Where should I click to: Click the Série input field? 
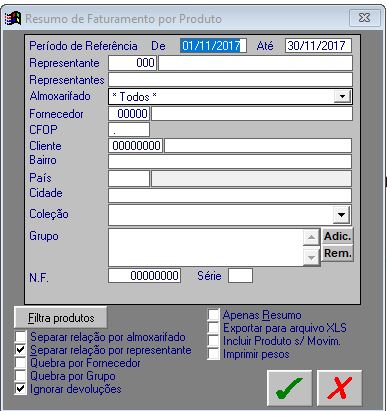[x=240, y=276]
